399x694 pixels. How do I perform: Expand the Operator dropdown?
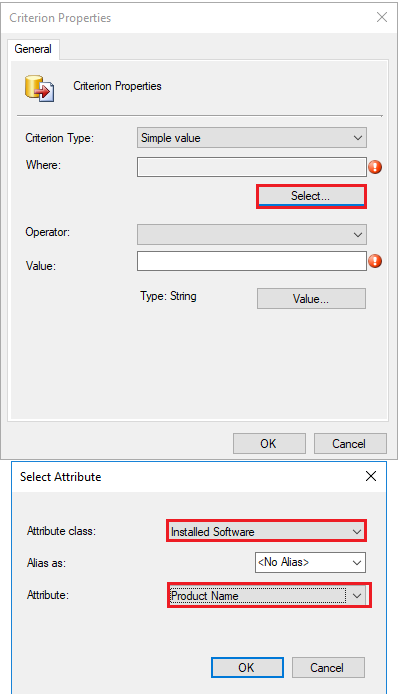pyautogui.click(x=252, y=234)
